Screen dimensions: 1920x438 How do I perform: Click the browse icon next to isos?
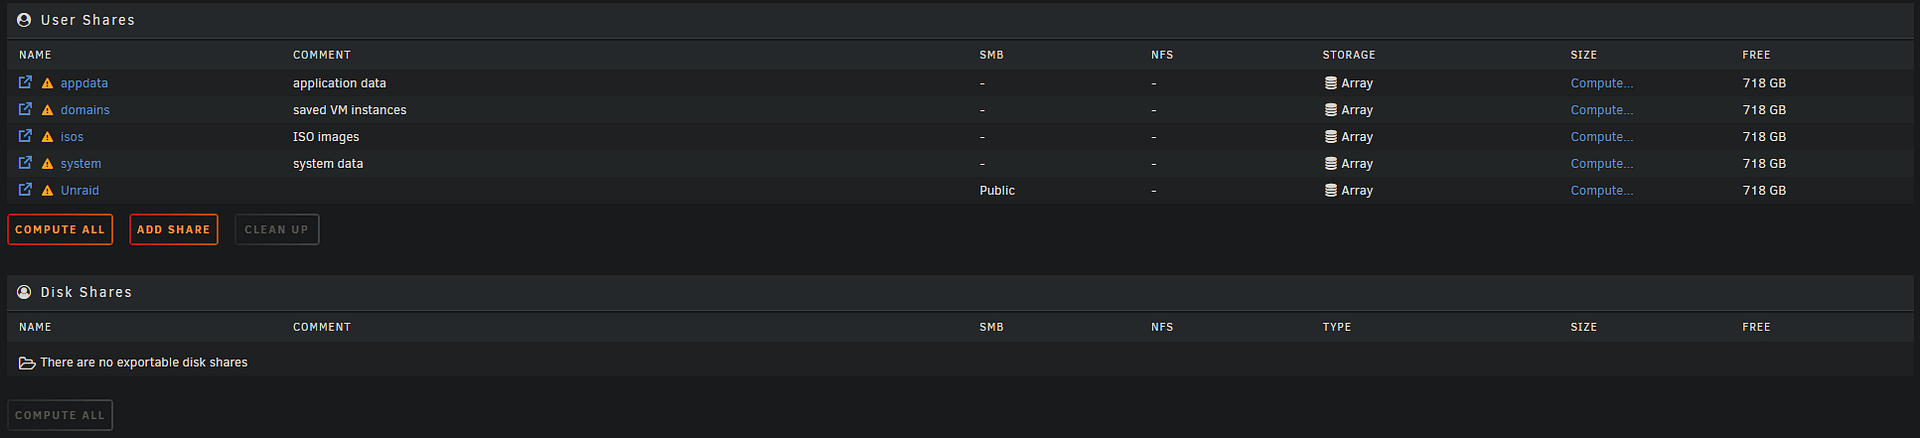tap(25, 136)
